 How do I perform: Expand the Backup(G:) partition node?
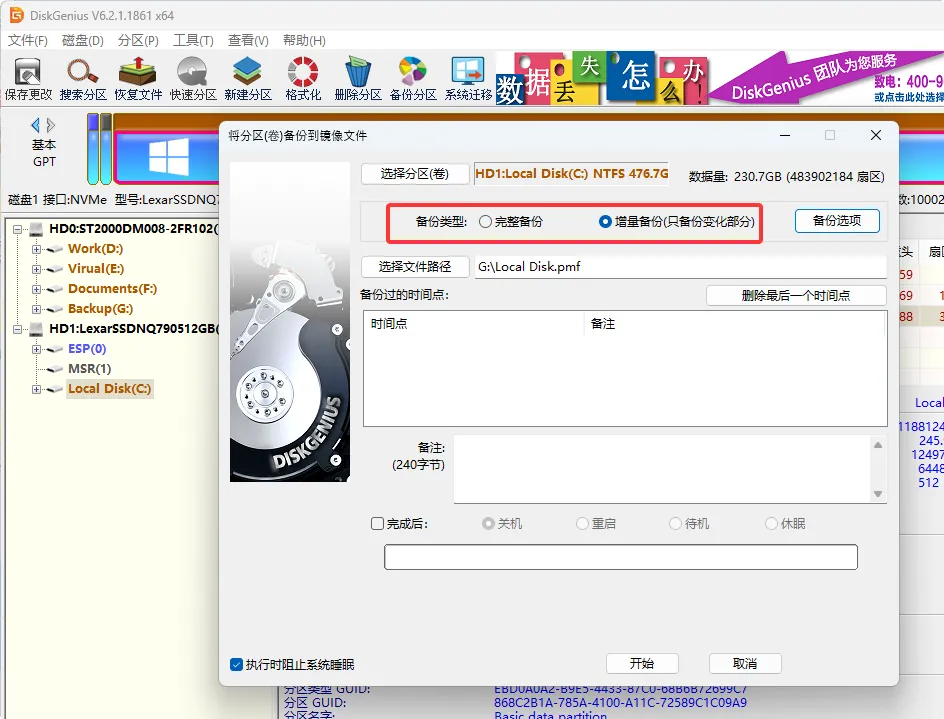(37, 309)
